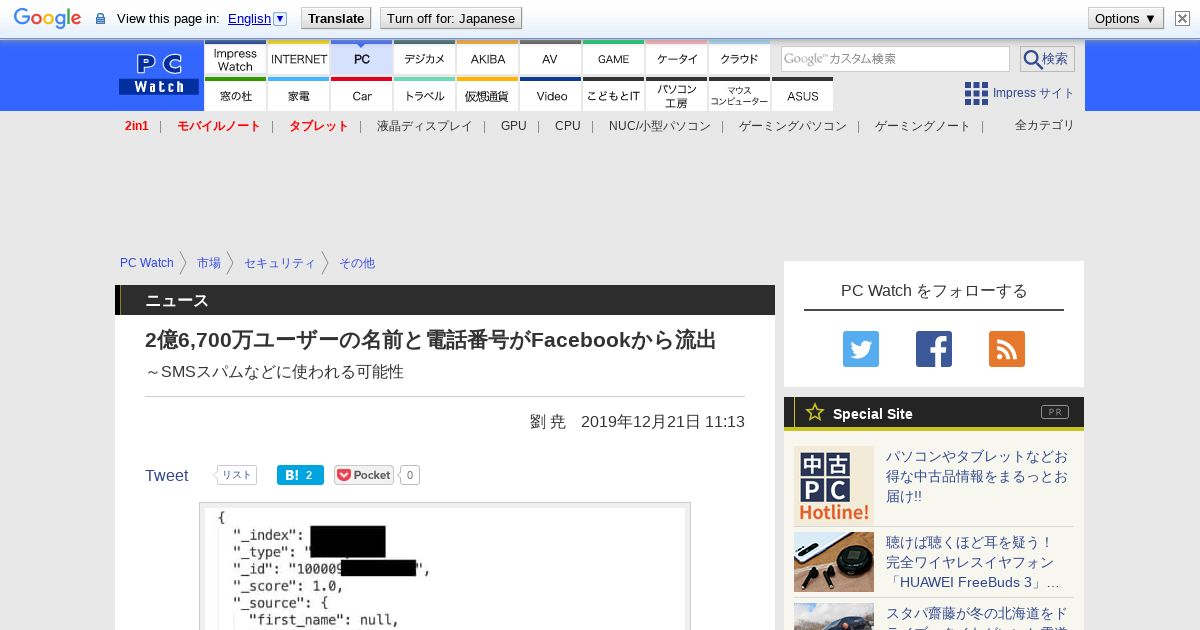Open the Impress Watch nav tab
1200x630 pixels.
[235, 59]
